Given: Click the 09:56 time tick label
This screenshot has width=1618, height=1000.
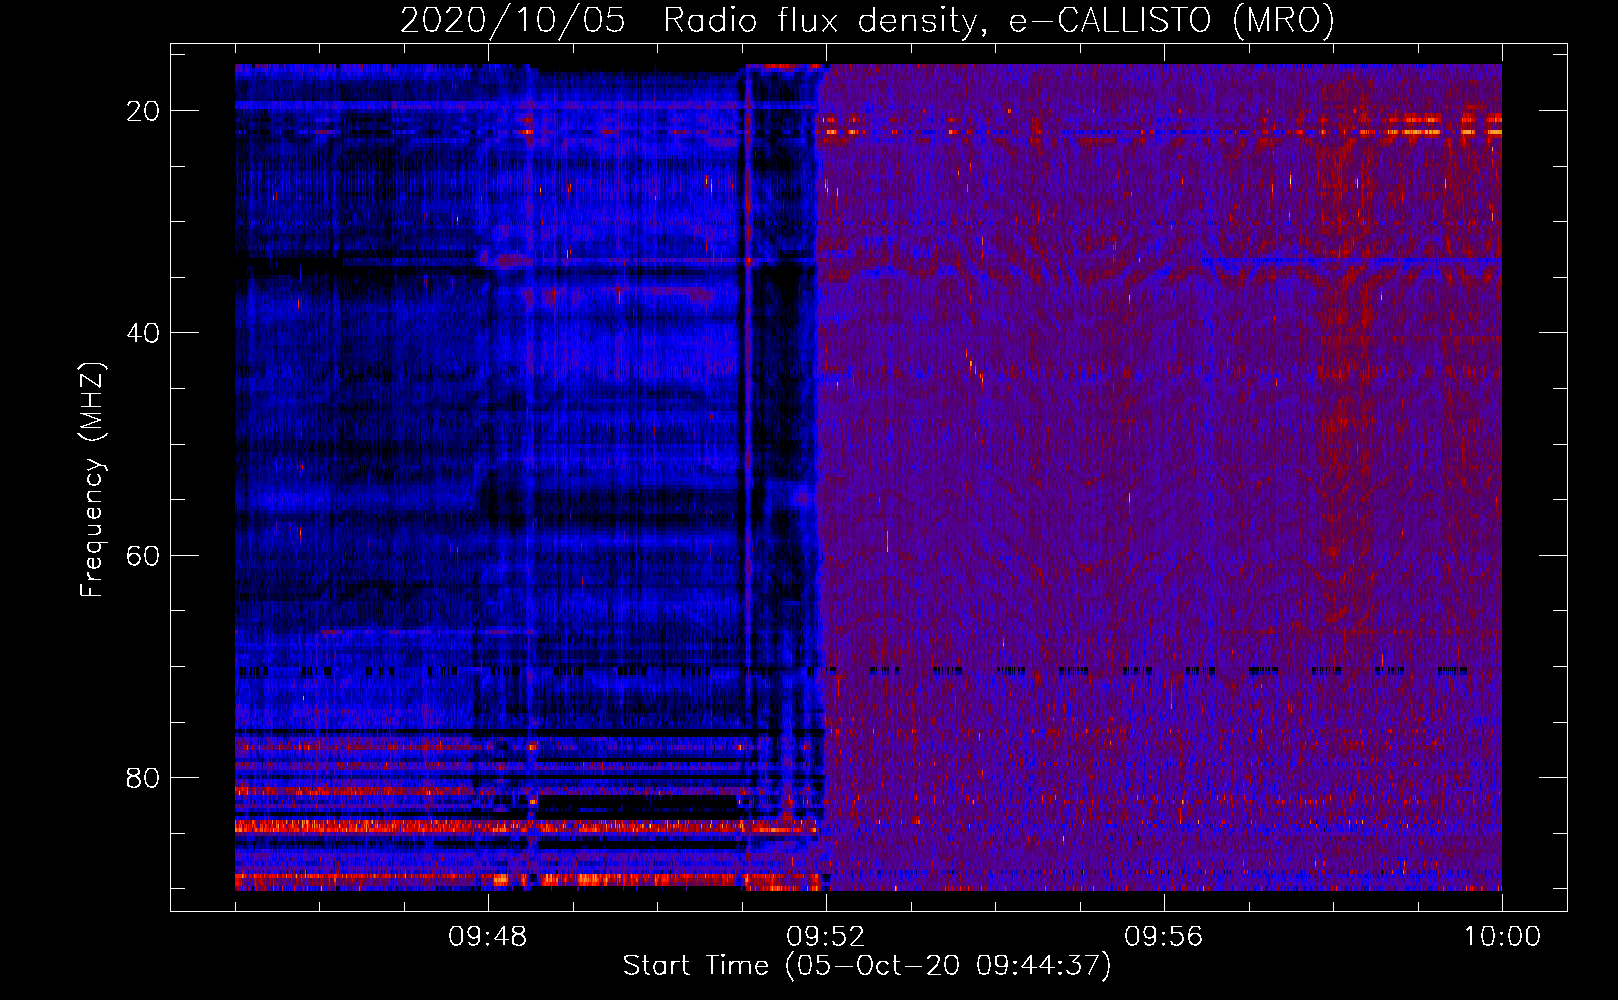Looking at the screenshot, I should pyautogui.click(x=1163, y=937).
